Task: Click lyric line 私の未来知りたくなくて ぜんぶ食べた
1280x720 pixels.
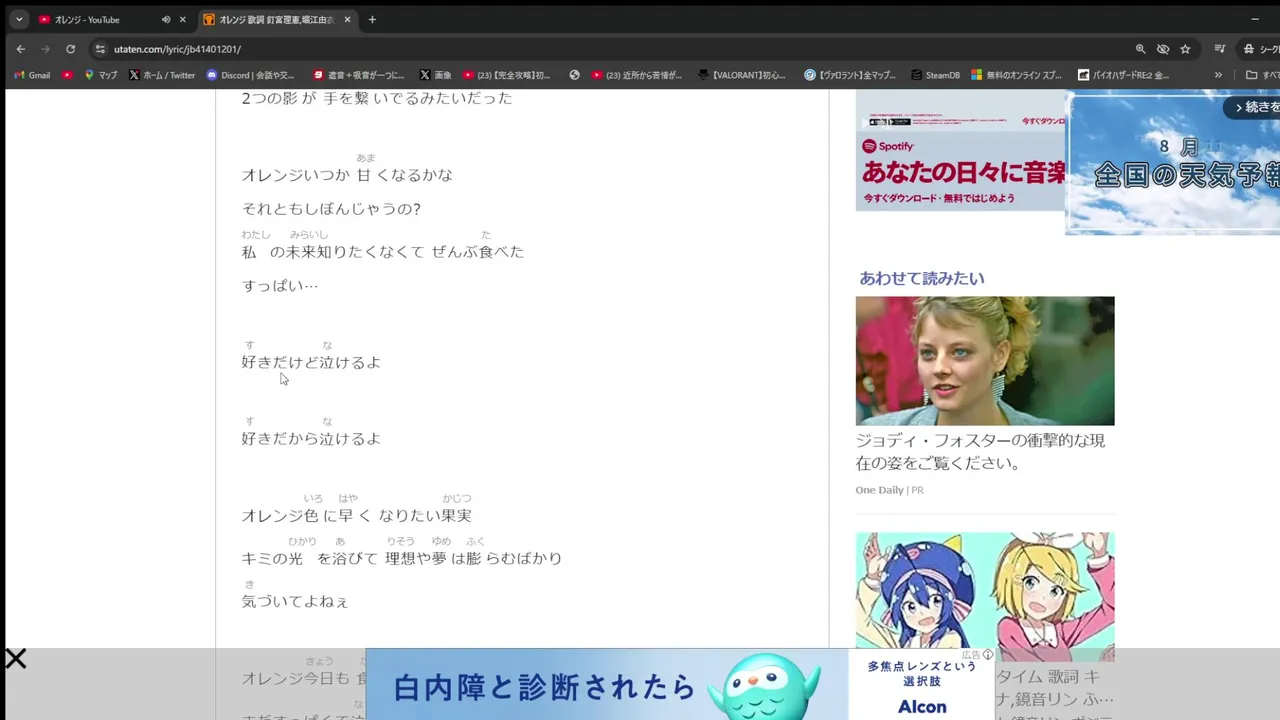Action: 382,252
